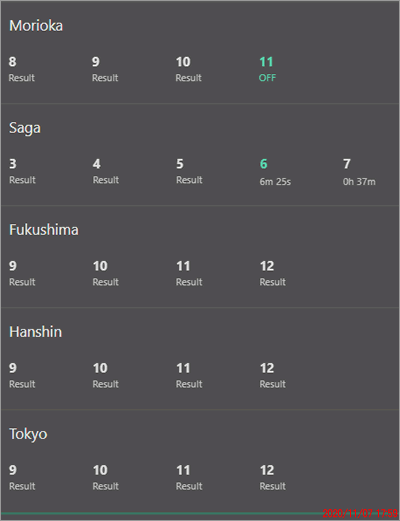Open Morioka race 8 result
The width and height of the screenshot is (400, 521).
tap(22, 69)
